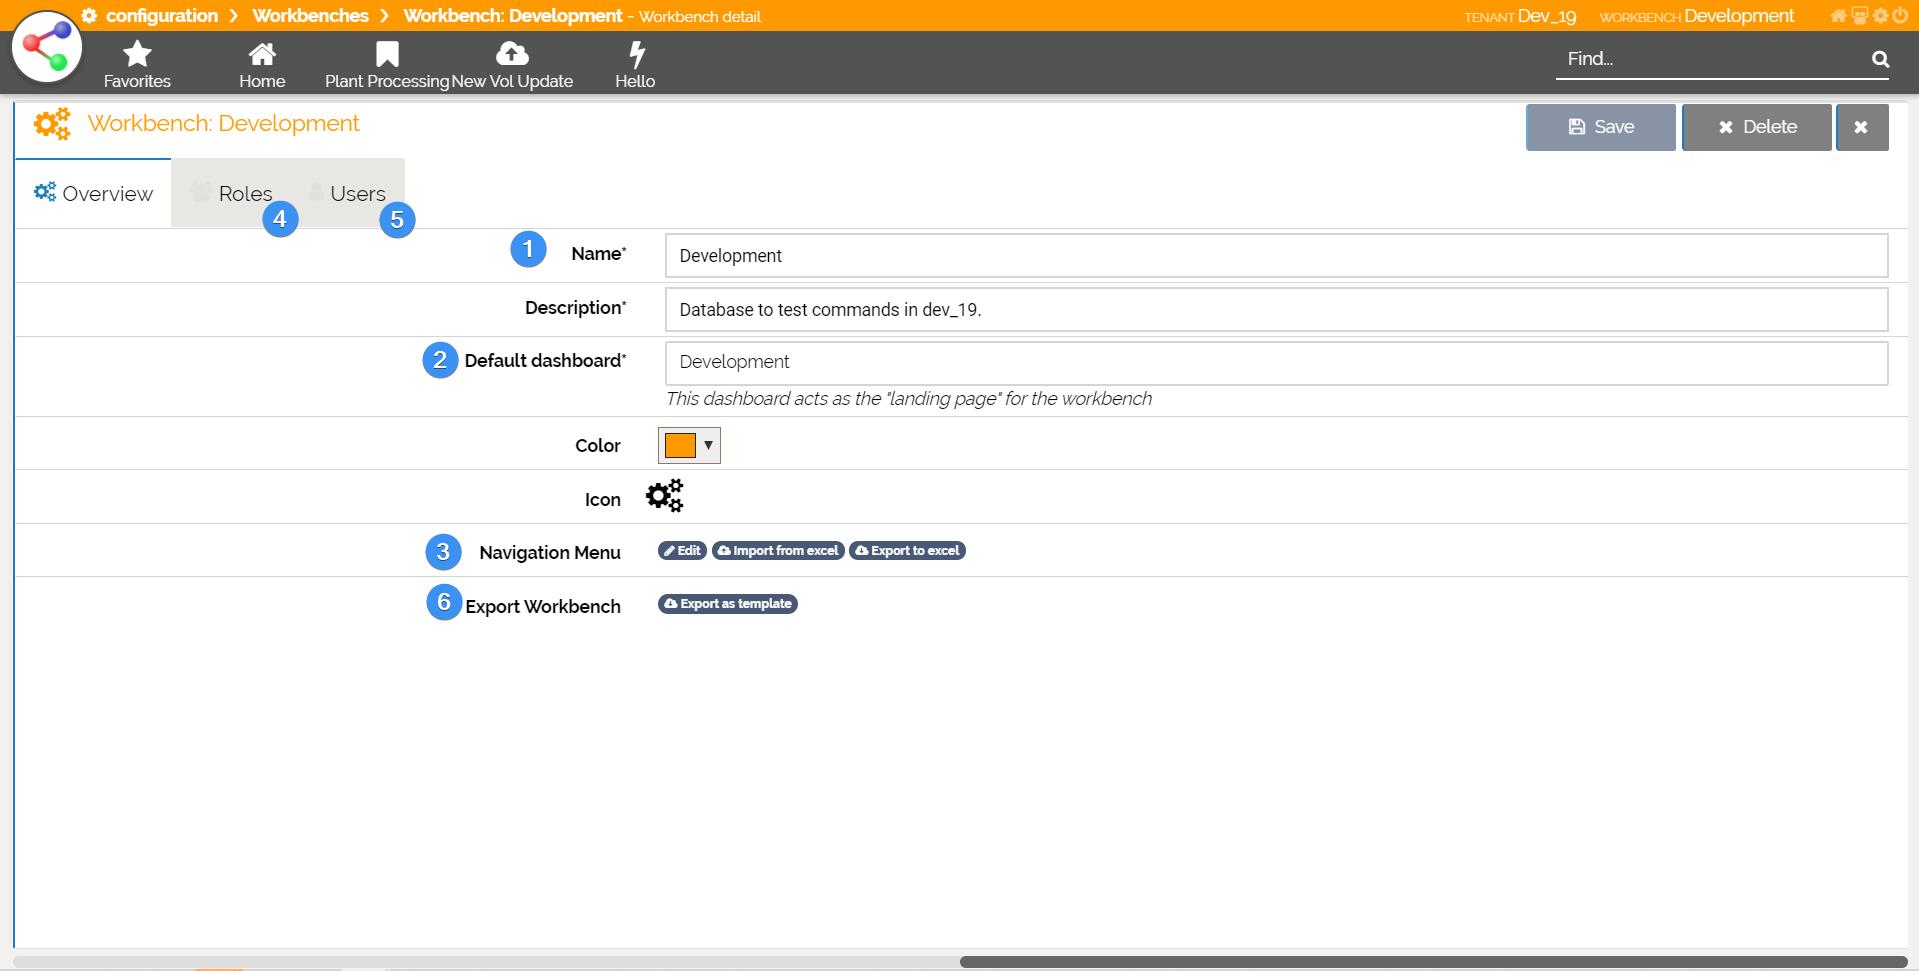
Task: Click the workbench gears Icon selector
Action: (x=664, y=496)
